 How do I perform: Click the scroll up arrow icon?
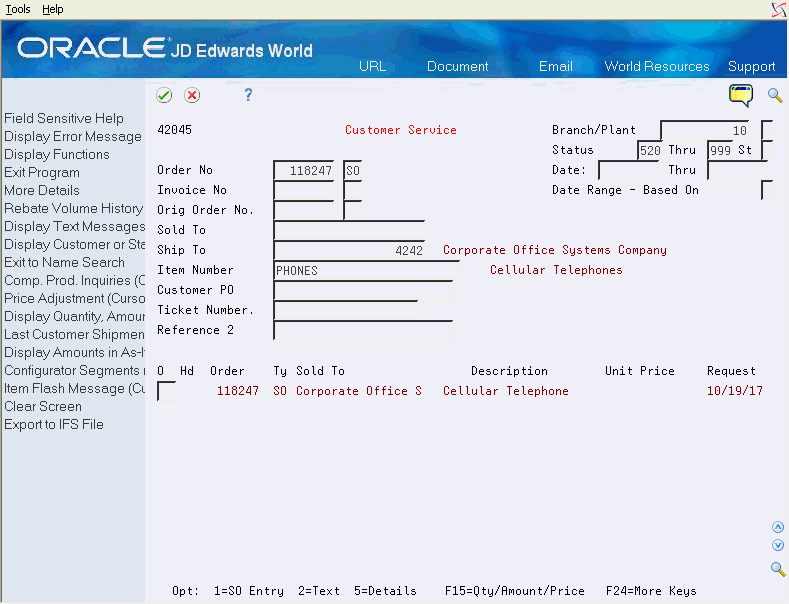778,527
